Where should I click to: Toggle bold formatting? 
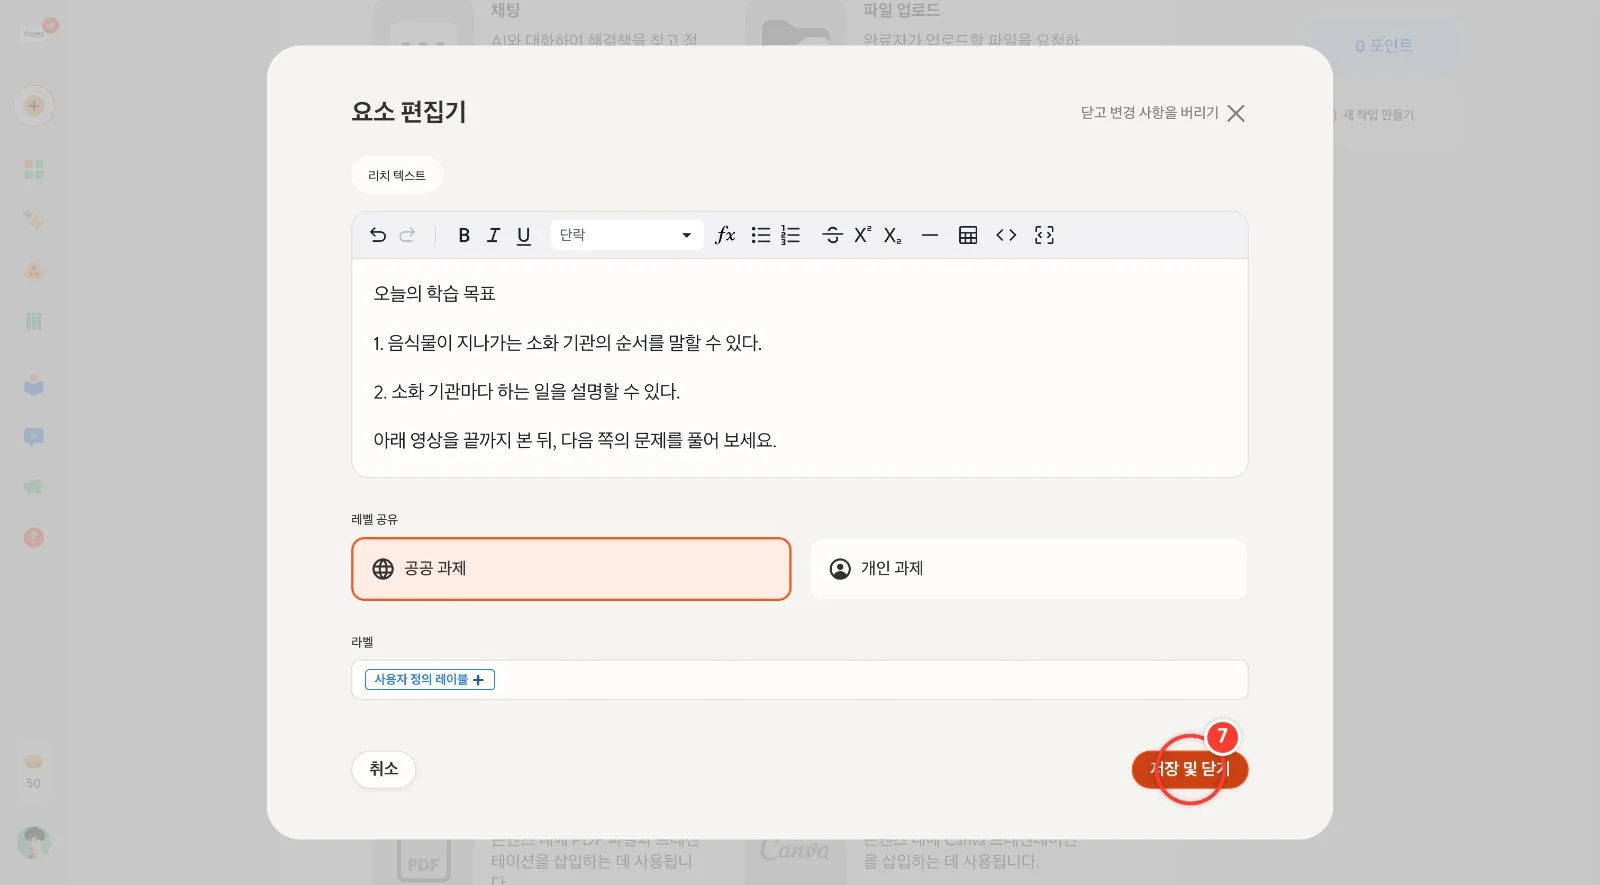pyautogui.click(x=464, y=235)
